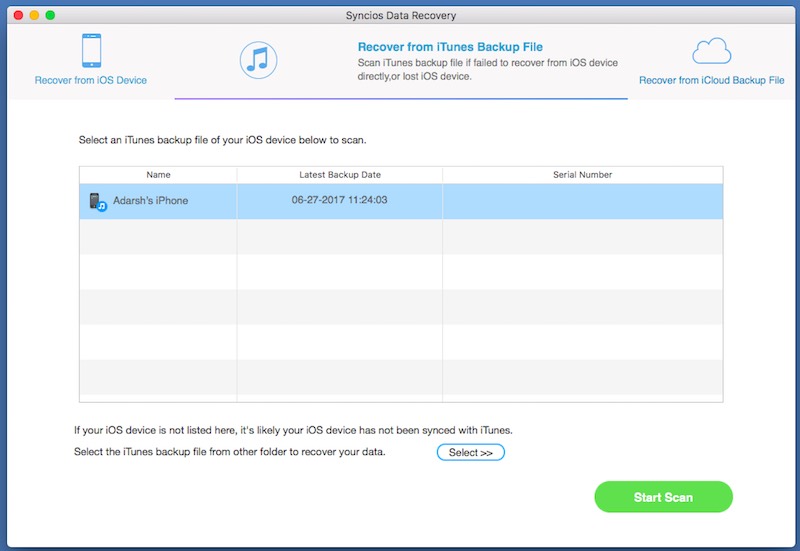
Task: Click the red close window button
Action: (x=18, y=15)
